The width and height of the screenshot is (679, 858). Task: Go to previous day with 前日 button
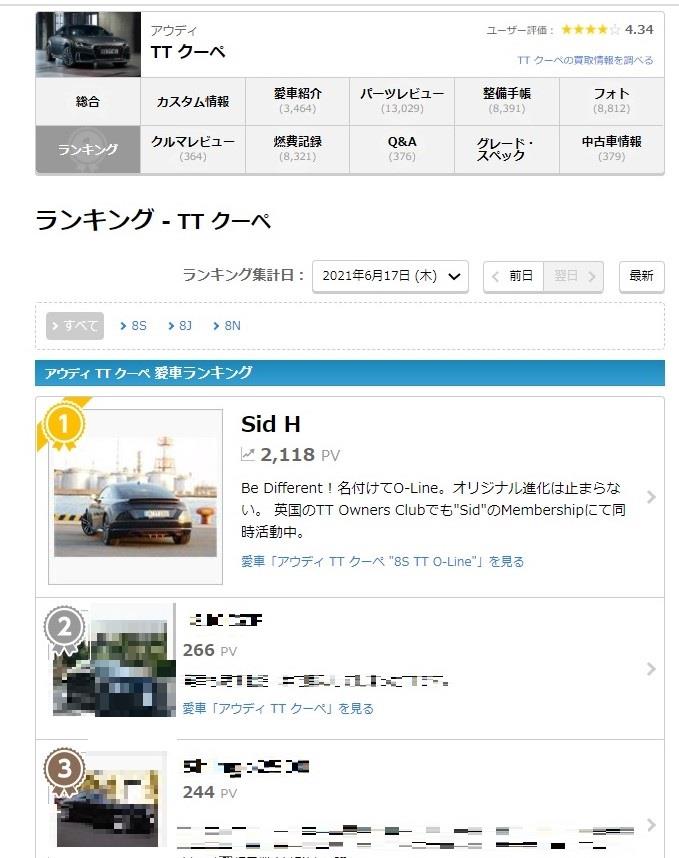pos(513,276)
